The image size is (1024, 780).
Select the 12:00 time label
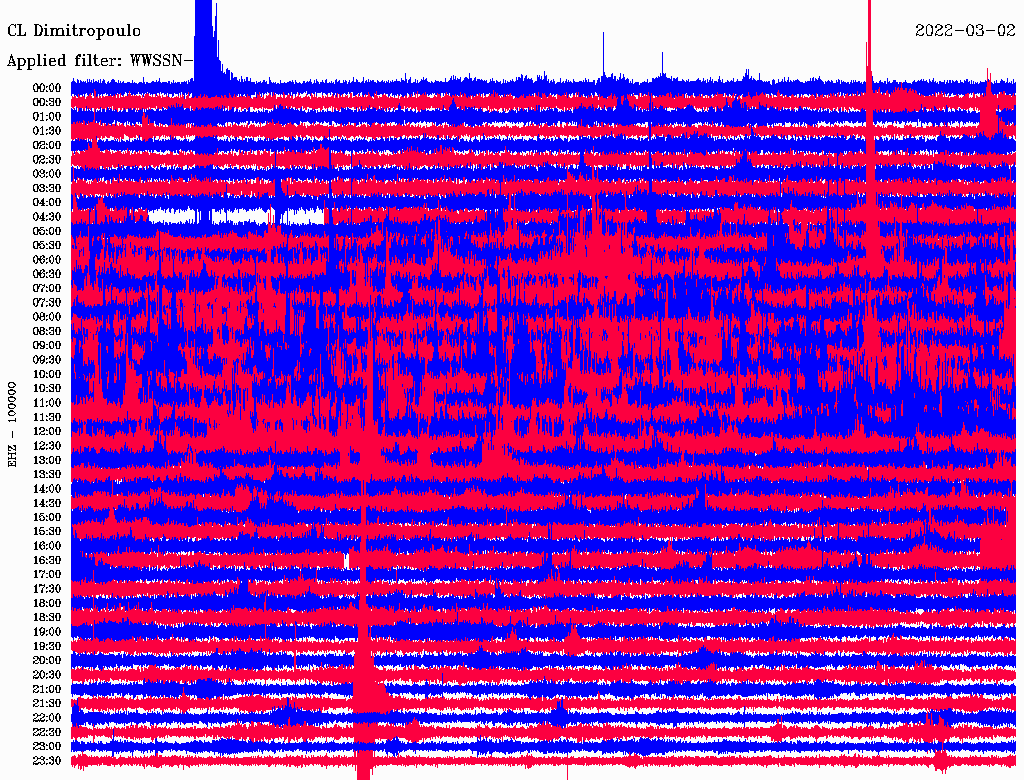pos(47,431)
